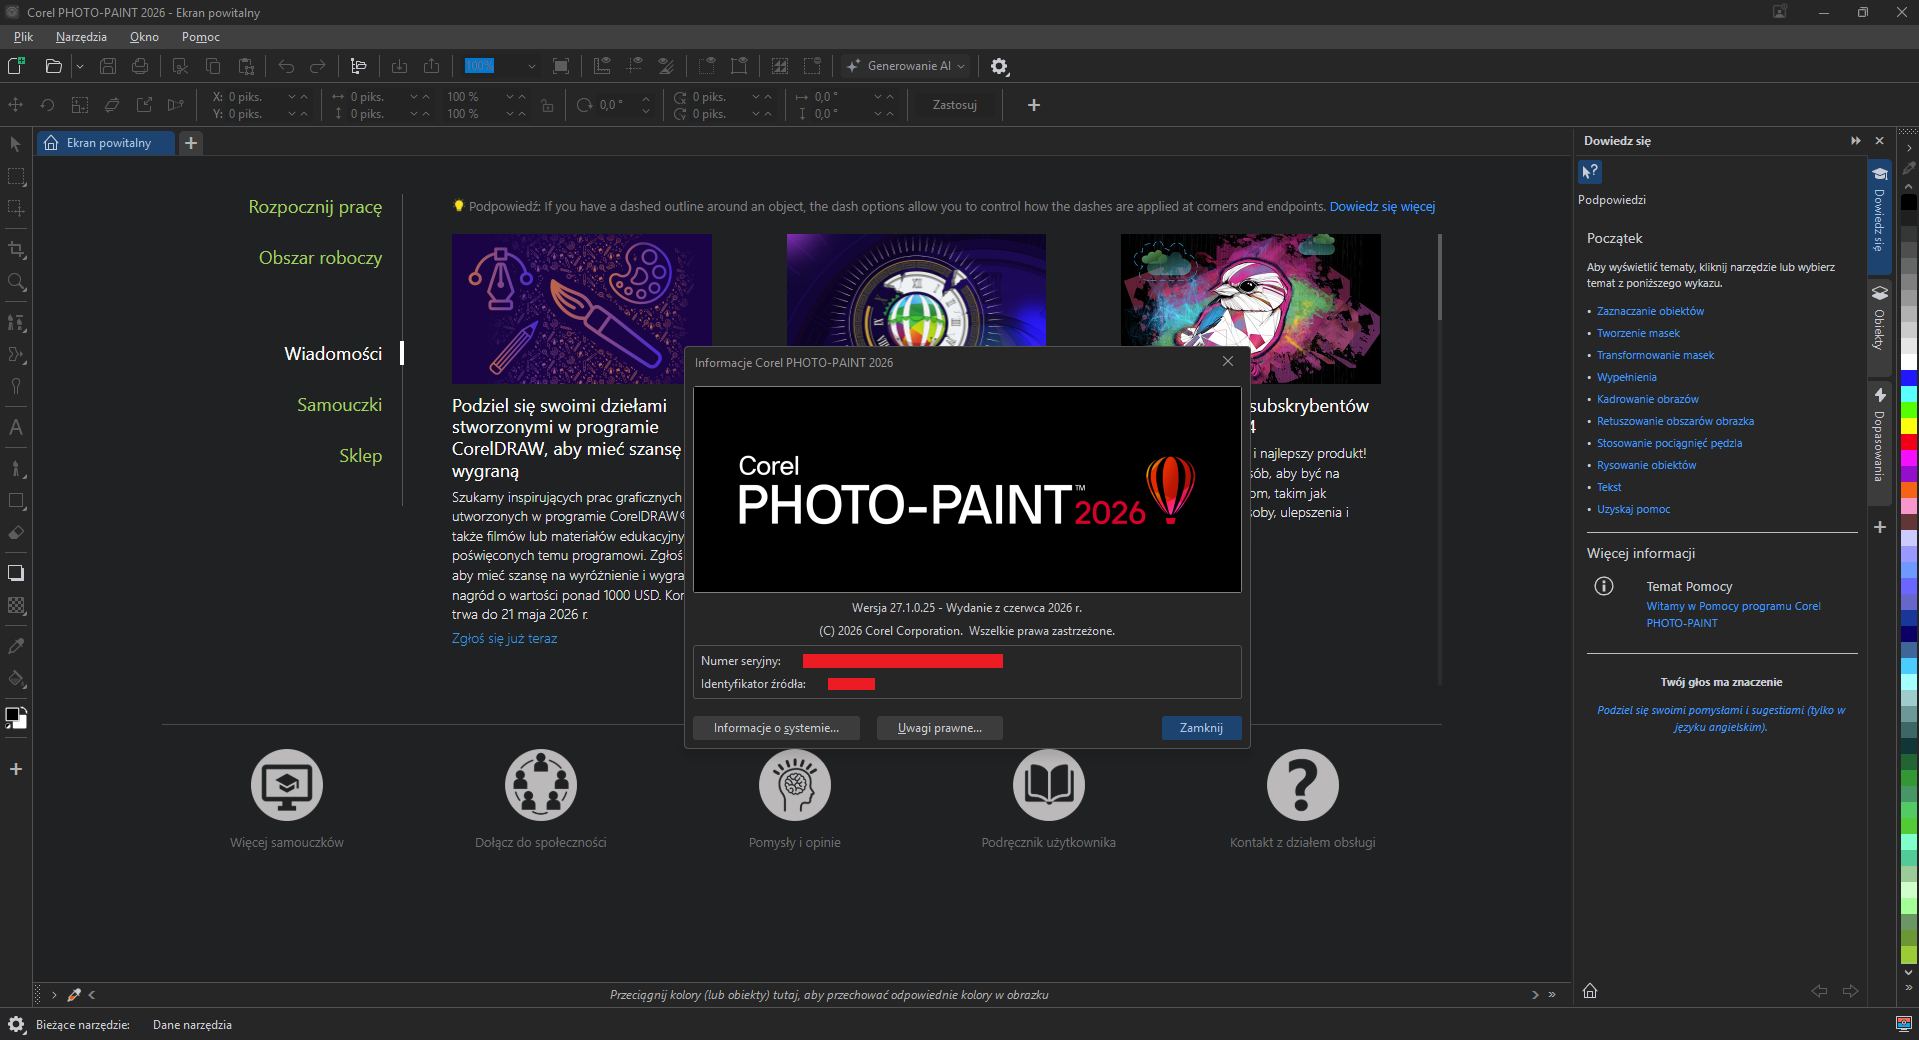This screenshot has height=1040, width=1919.
Task: Open the Rozpocznij pracę section
Action: pyautogui.click(x=315, y=207)
